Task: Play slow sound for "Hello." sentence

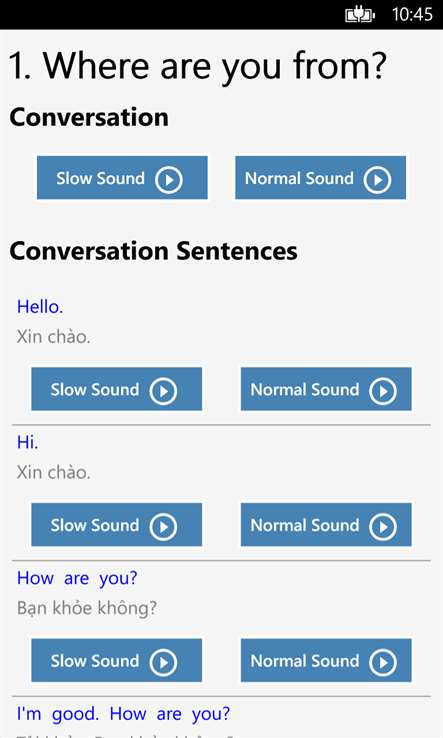Action: [x=116, y=389]
